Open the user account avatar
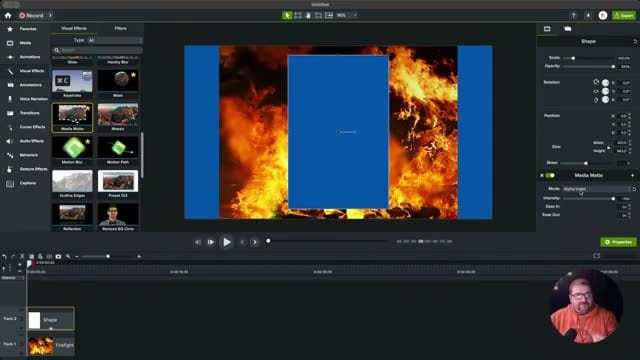Image resolution: width=640 pixels, height=360 pixels. [603, 16]
